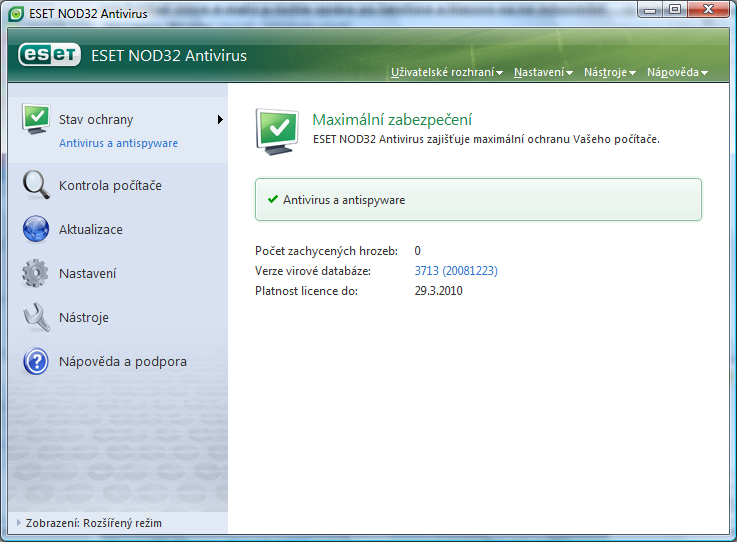Click description text about maximální ochranu

(x=486, y=139)
